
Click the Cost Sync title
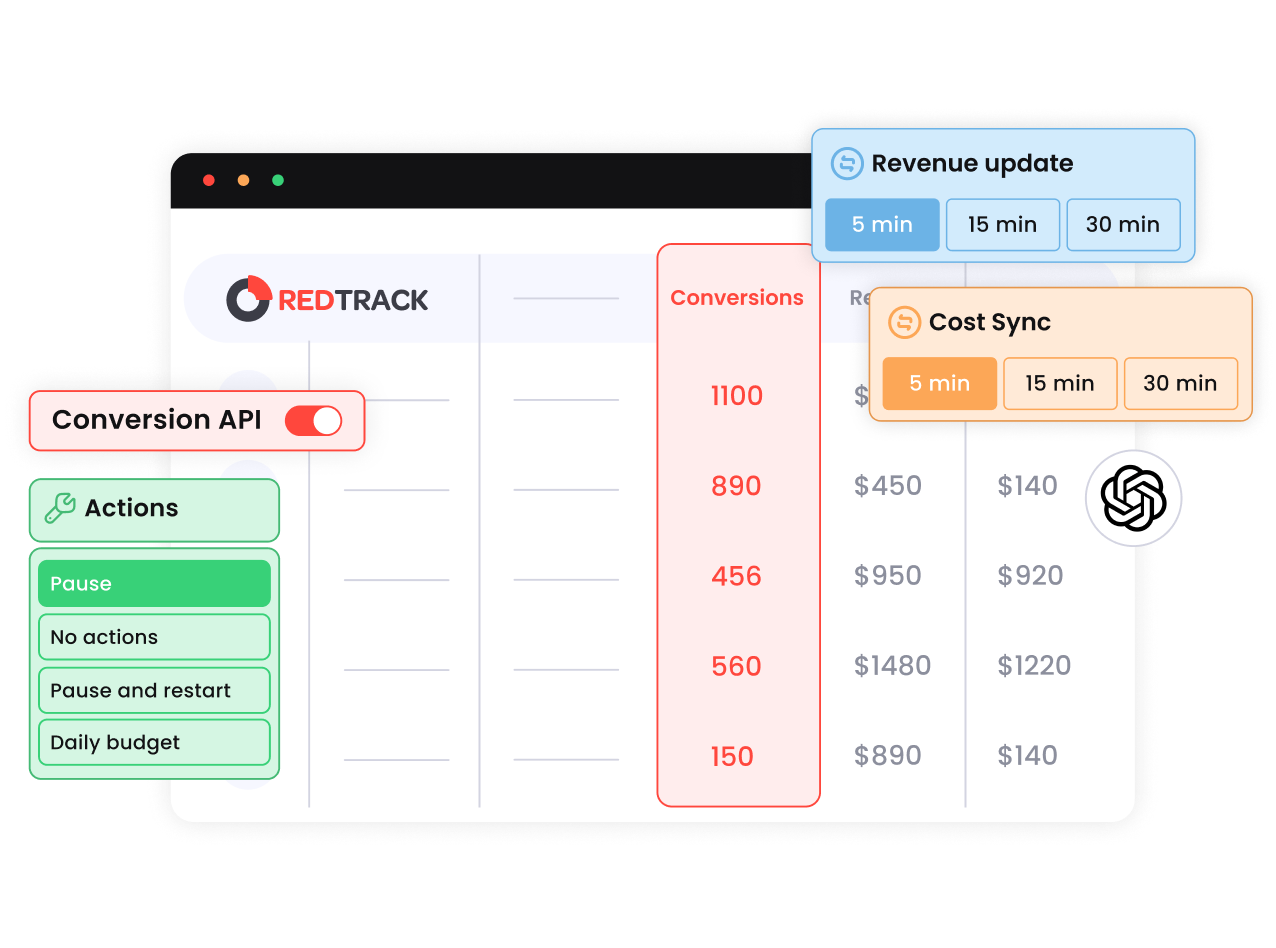990,322
